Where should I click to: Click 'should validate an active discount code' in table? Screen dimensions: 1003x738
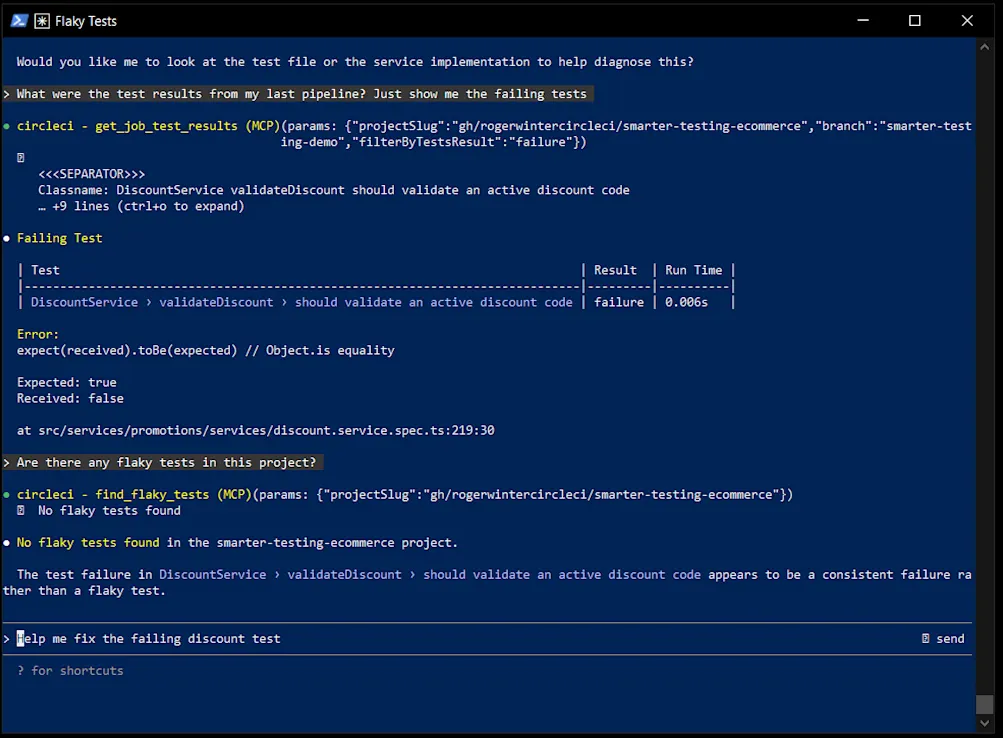point(434,302)
